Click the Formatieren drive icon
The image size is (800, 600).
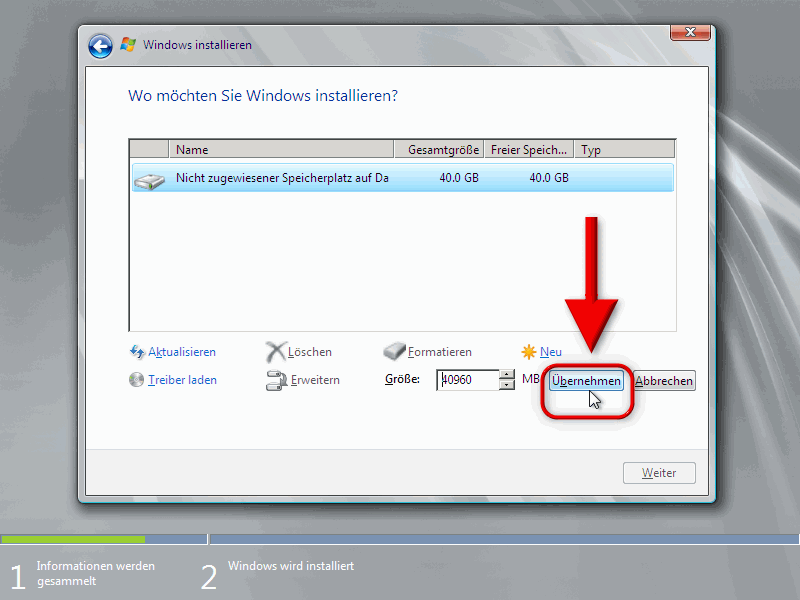395,352
